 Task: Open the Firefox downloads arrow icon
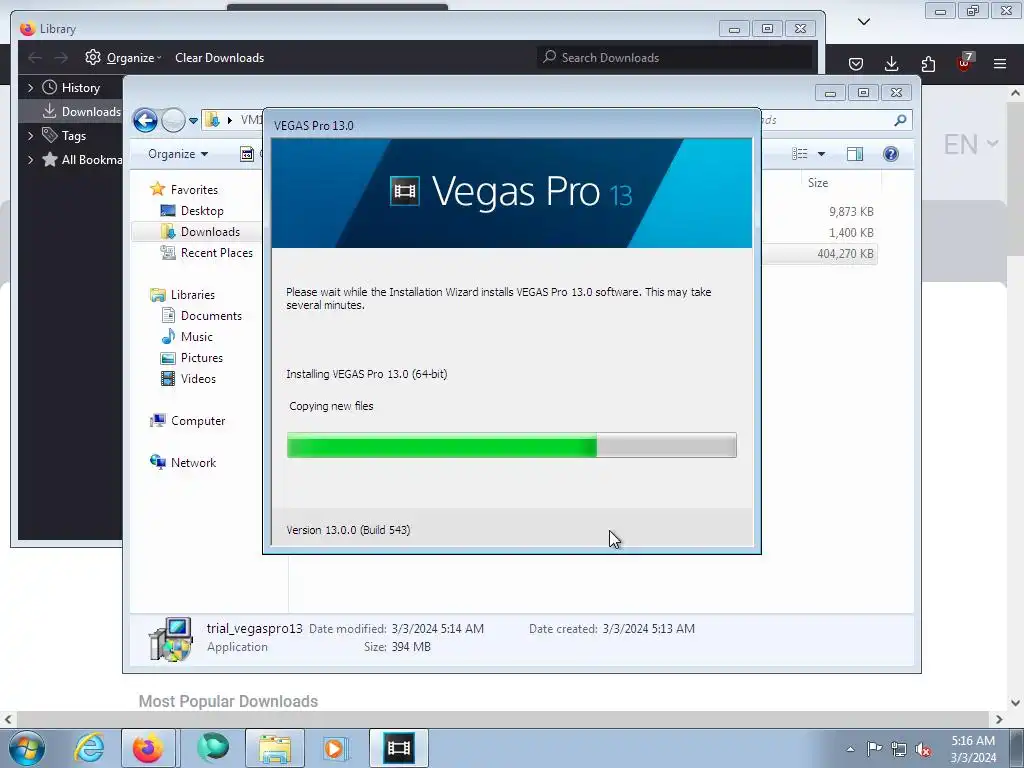coord(891,64)
